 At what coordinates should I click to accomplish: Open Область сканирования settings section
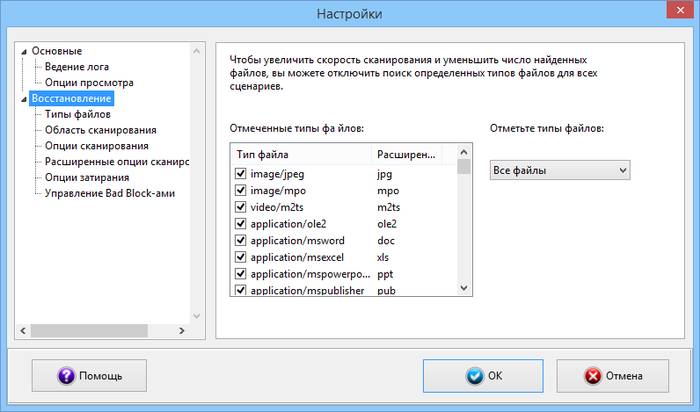(x=100, y=130)
